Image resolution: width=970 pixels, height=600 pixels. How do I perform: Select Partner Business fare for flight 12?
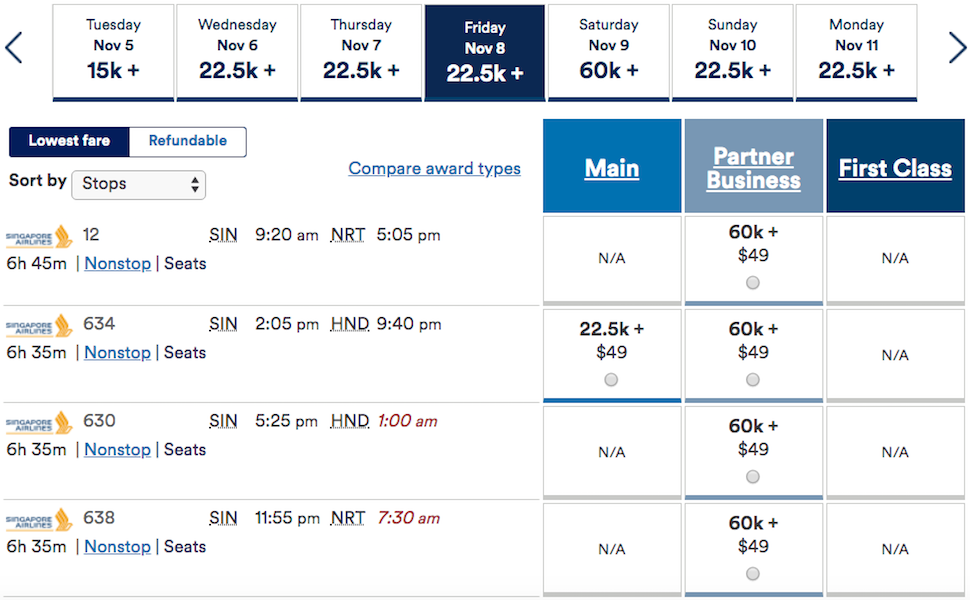753,283
